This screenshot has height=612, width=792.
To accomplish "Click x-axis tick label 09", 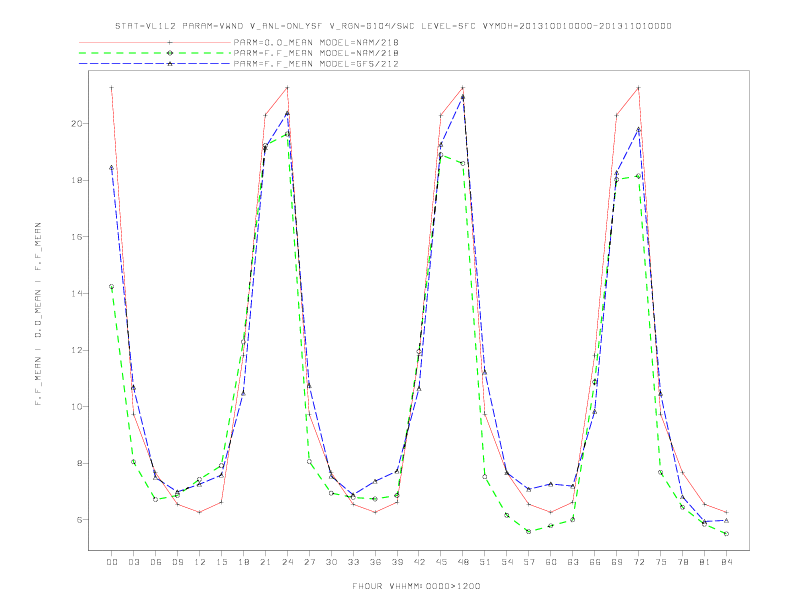I will point(177,562).
